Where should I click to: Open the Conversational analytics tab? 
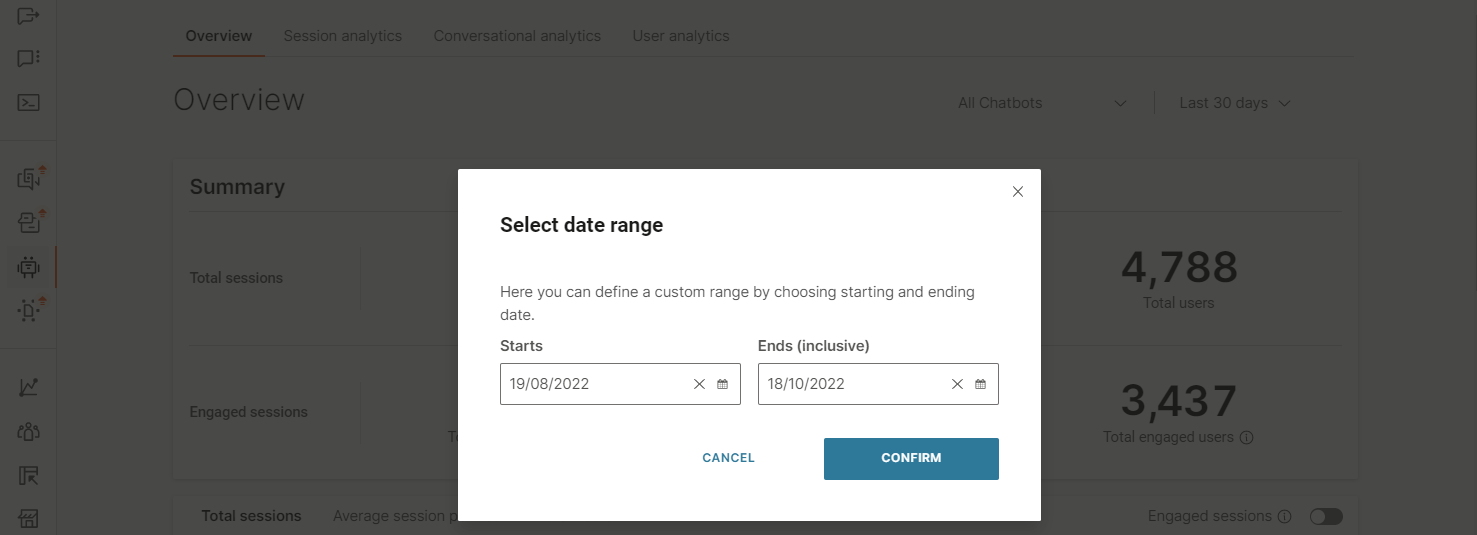(x=517, y=36)
